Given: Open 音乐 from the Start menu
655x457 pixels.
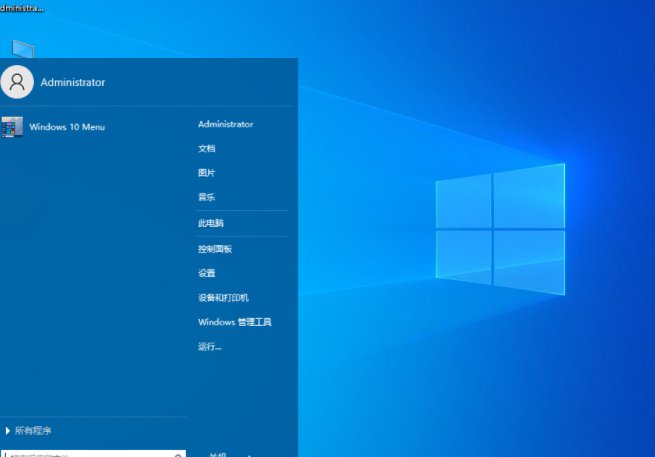Looking at the screenshot, I should coord(206,197).
